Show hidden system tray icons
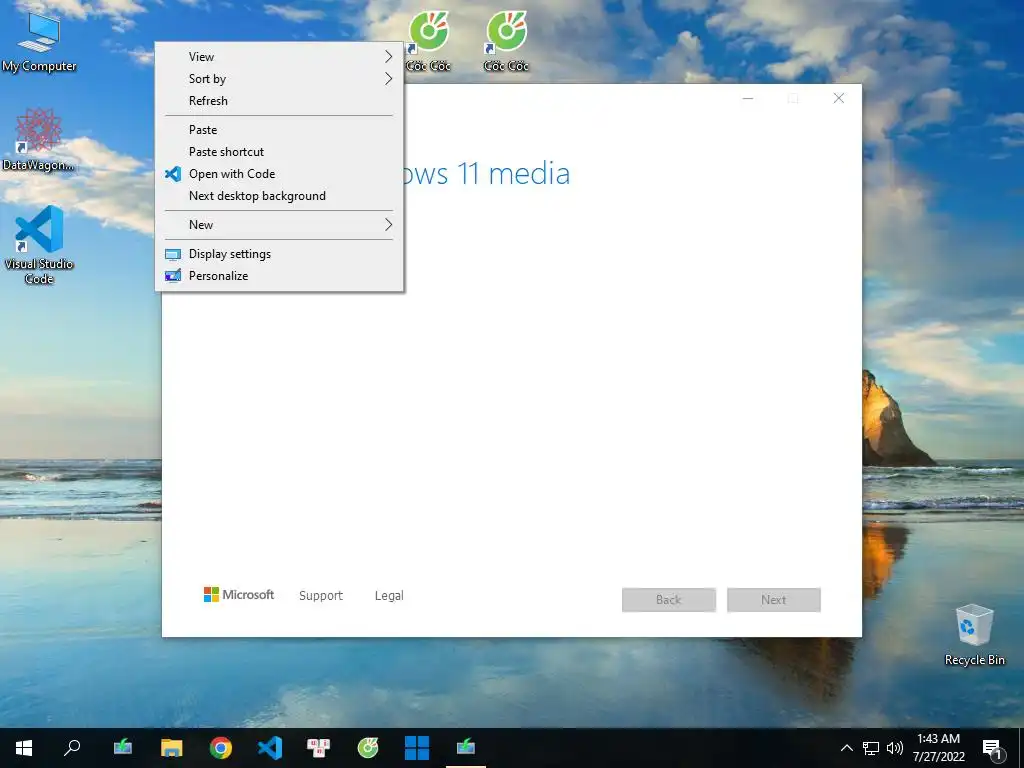 pos(846,748)
